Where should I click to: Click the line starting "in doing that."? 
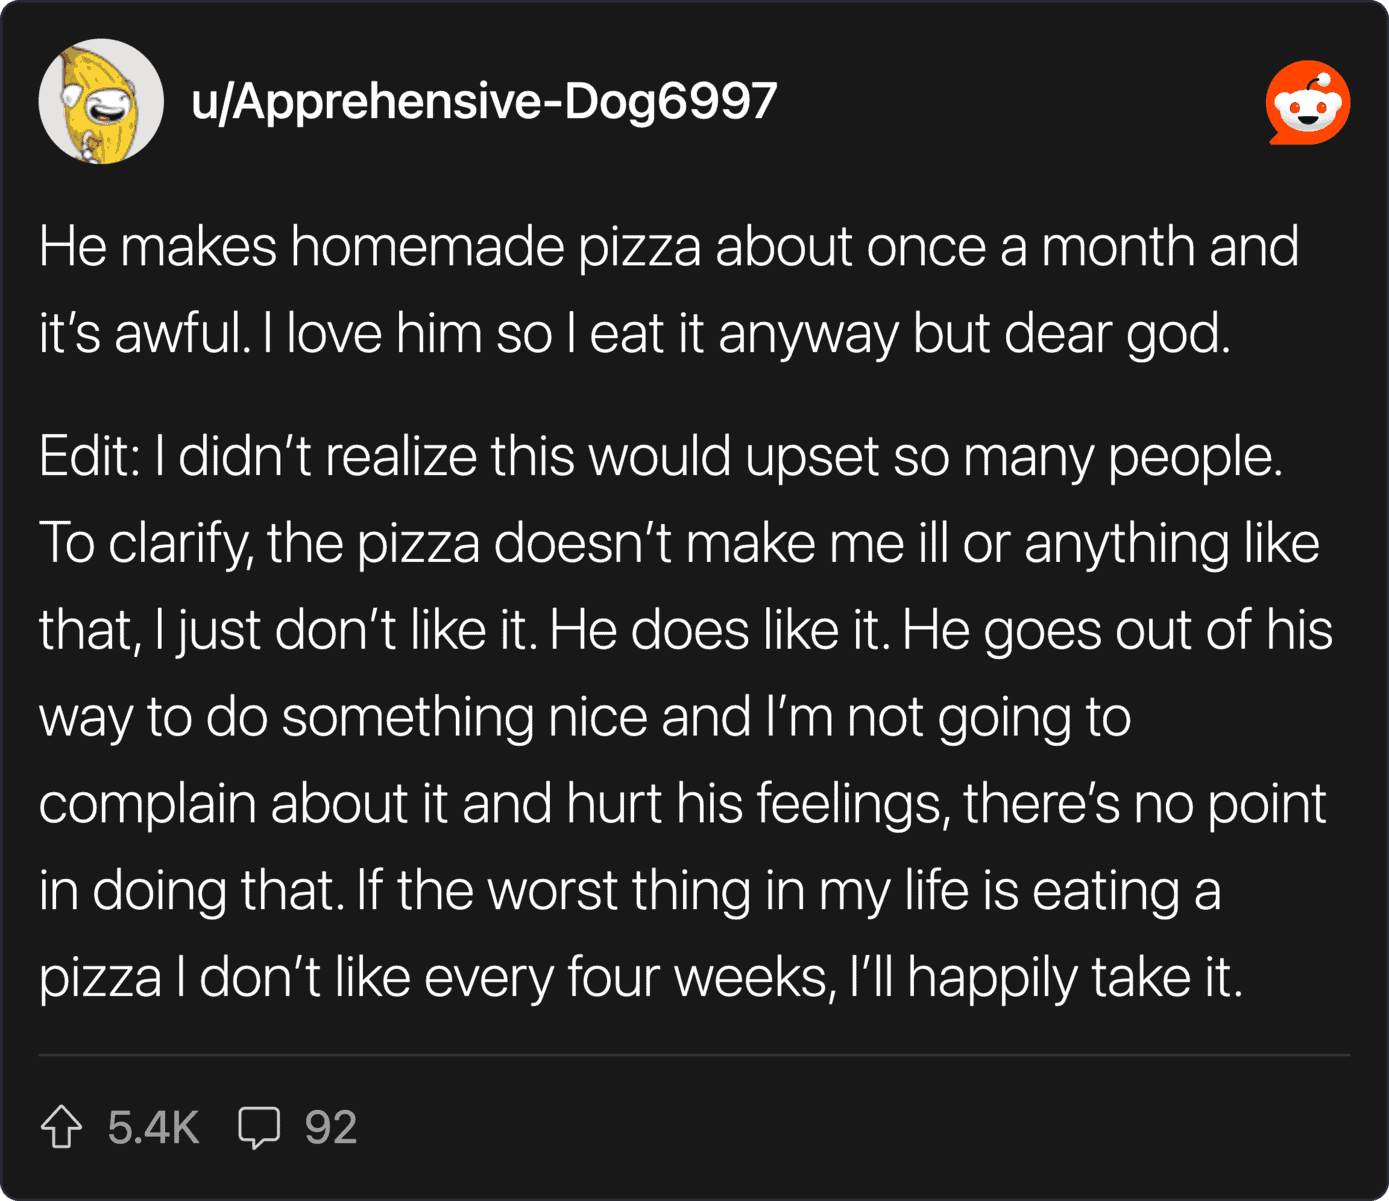point(629,891)
